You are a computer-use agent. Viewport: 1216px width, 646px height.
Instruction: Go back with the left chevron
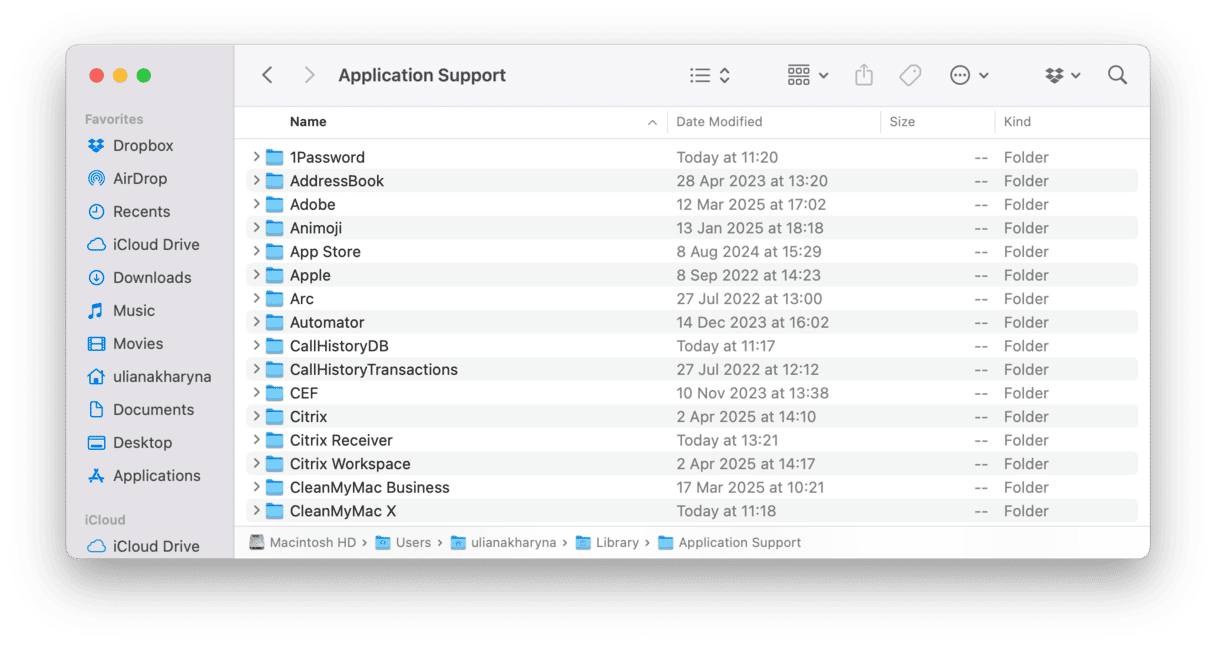click(267, 75)
